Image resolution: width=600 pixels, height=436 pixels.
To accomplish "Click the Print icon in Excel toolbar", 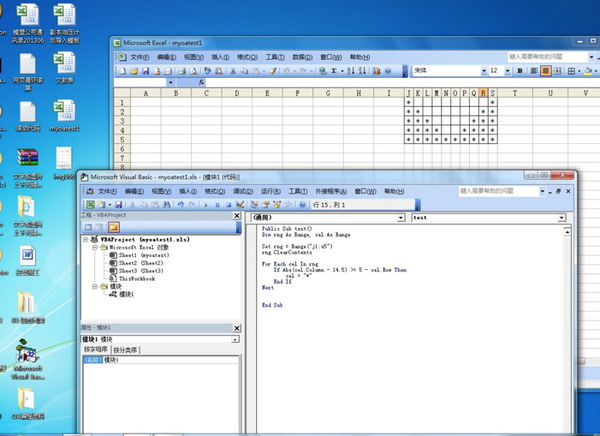I will tap(182, 71).
